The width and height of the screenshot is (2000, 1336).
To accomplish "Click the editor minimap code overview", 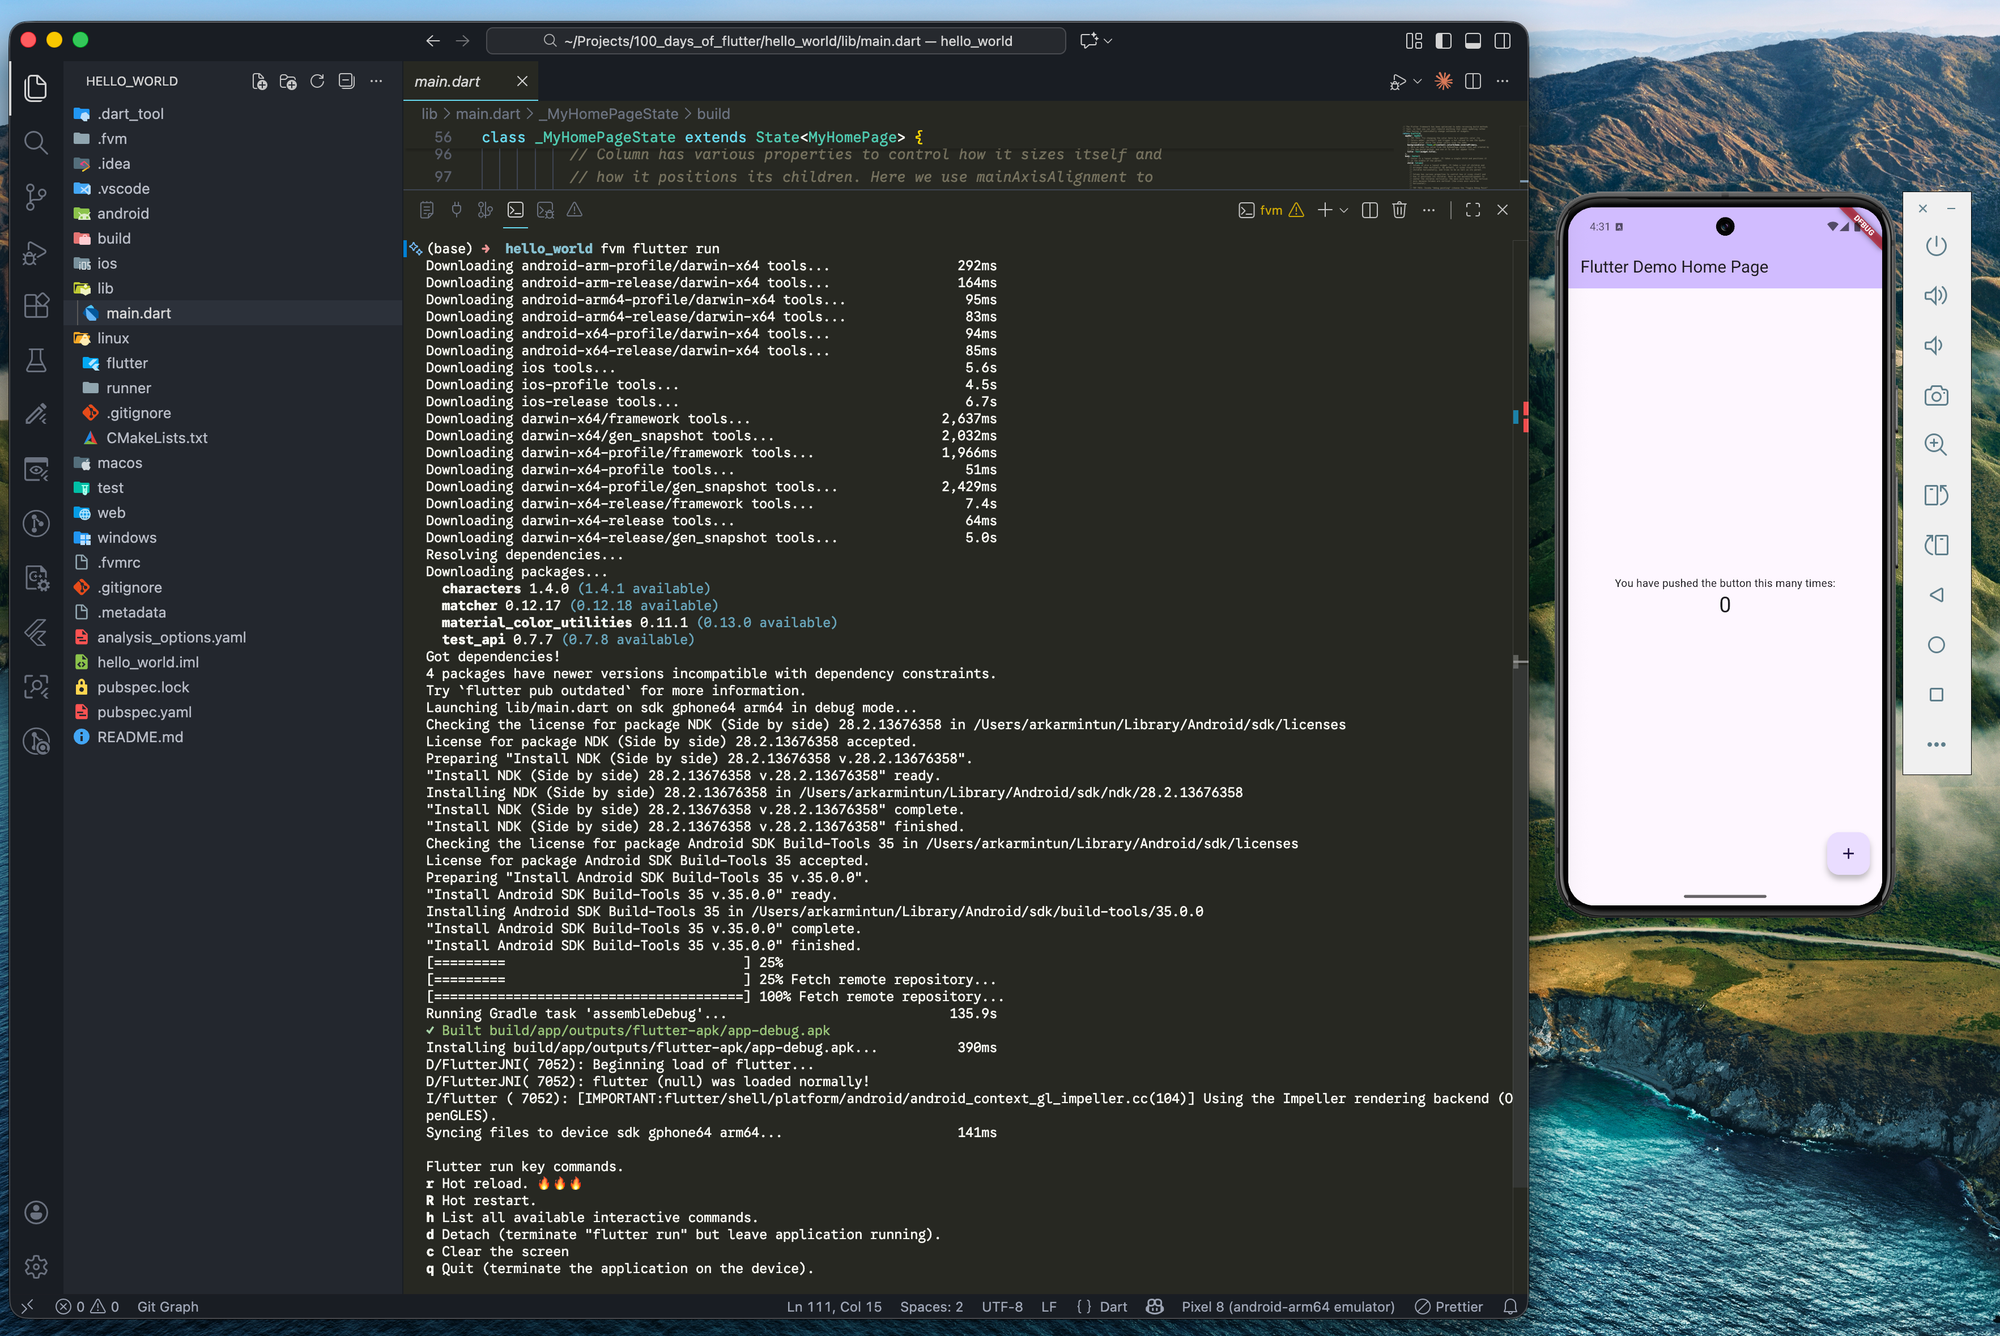I will (1446, 155).
